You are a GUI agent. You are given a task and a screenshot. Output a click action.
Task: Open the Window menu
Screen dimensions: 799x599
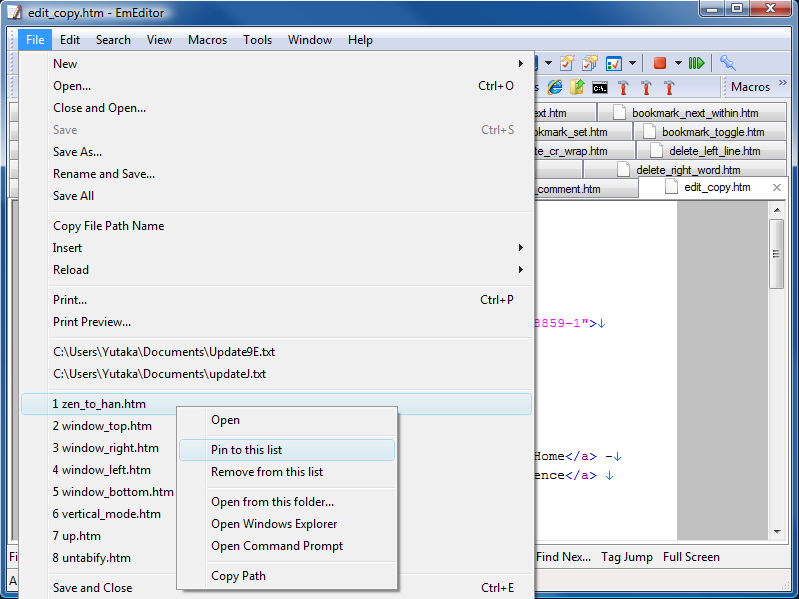(x=310, y=40)
